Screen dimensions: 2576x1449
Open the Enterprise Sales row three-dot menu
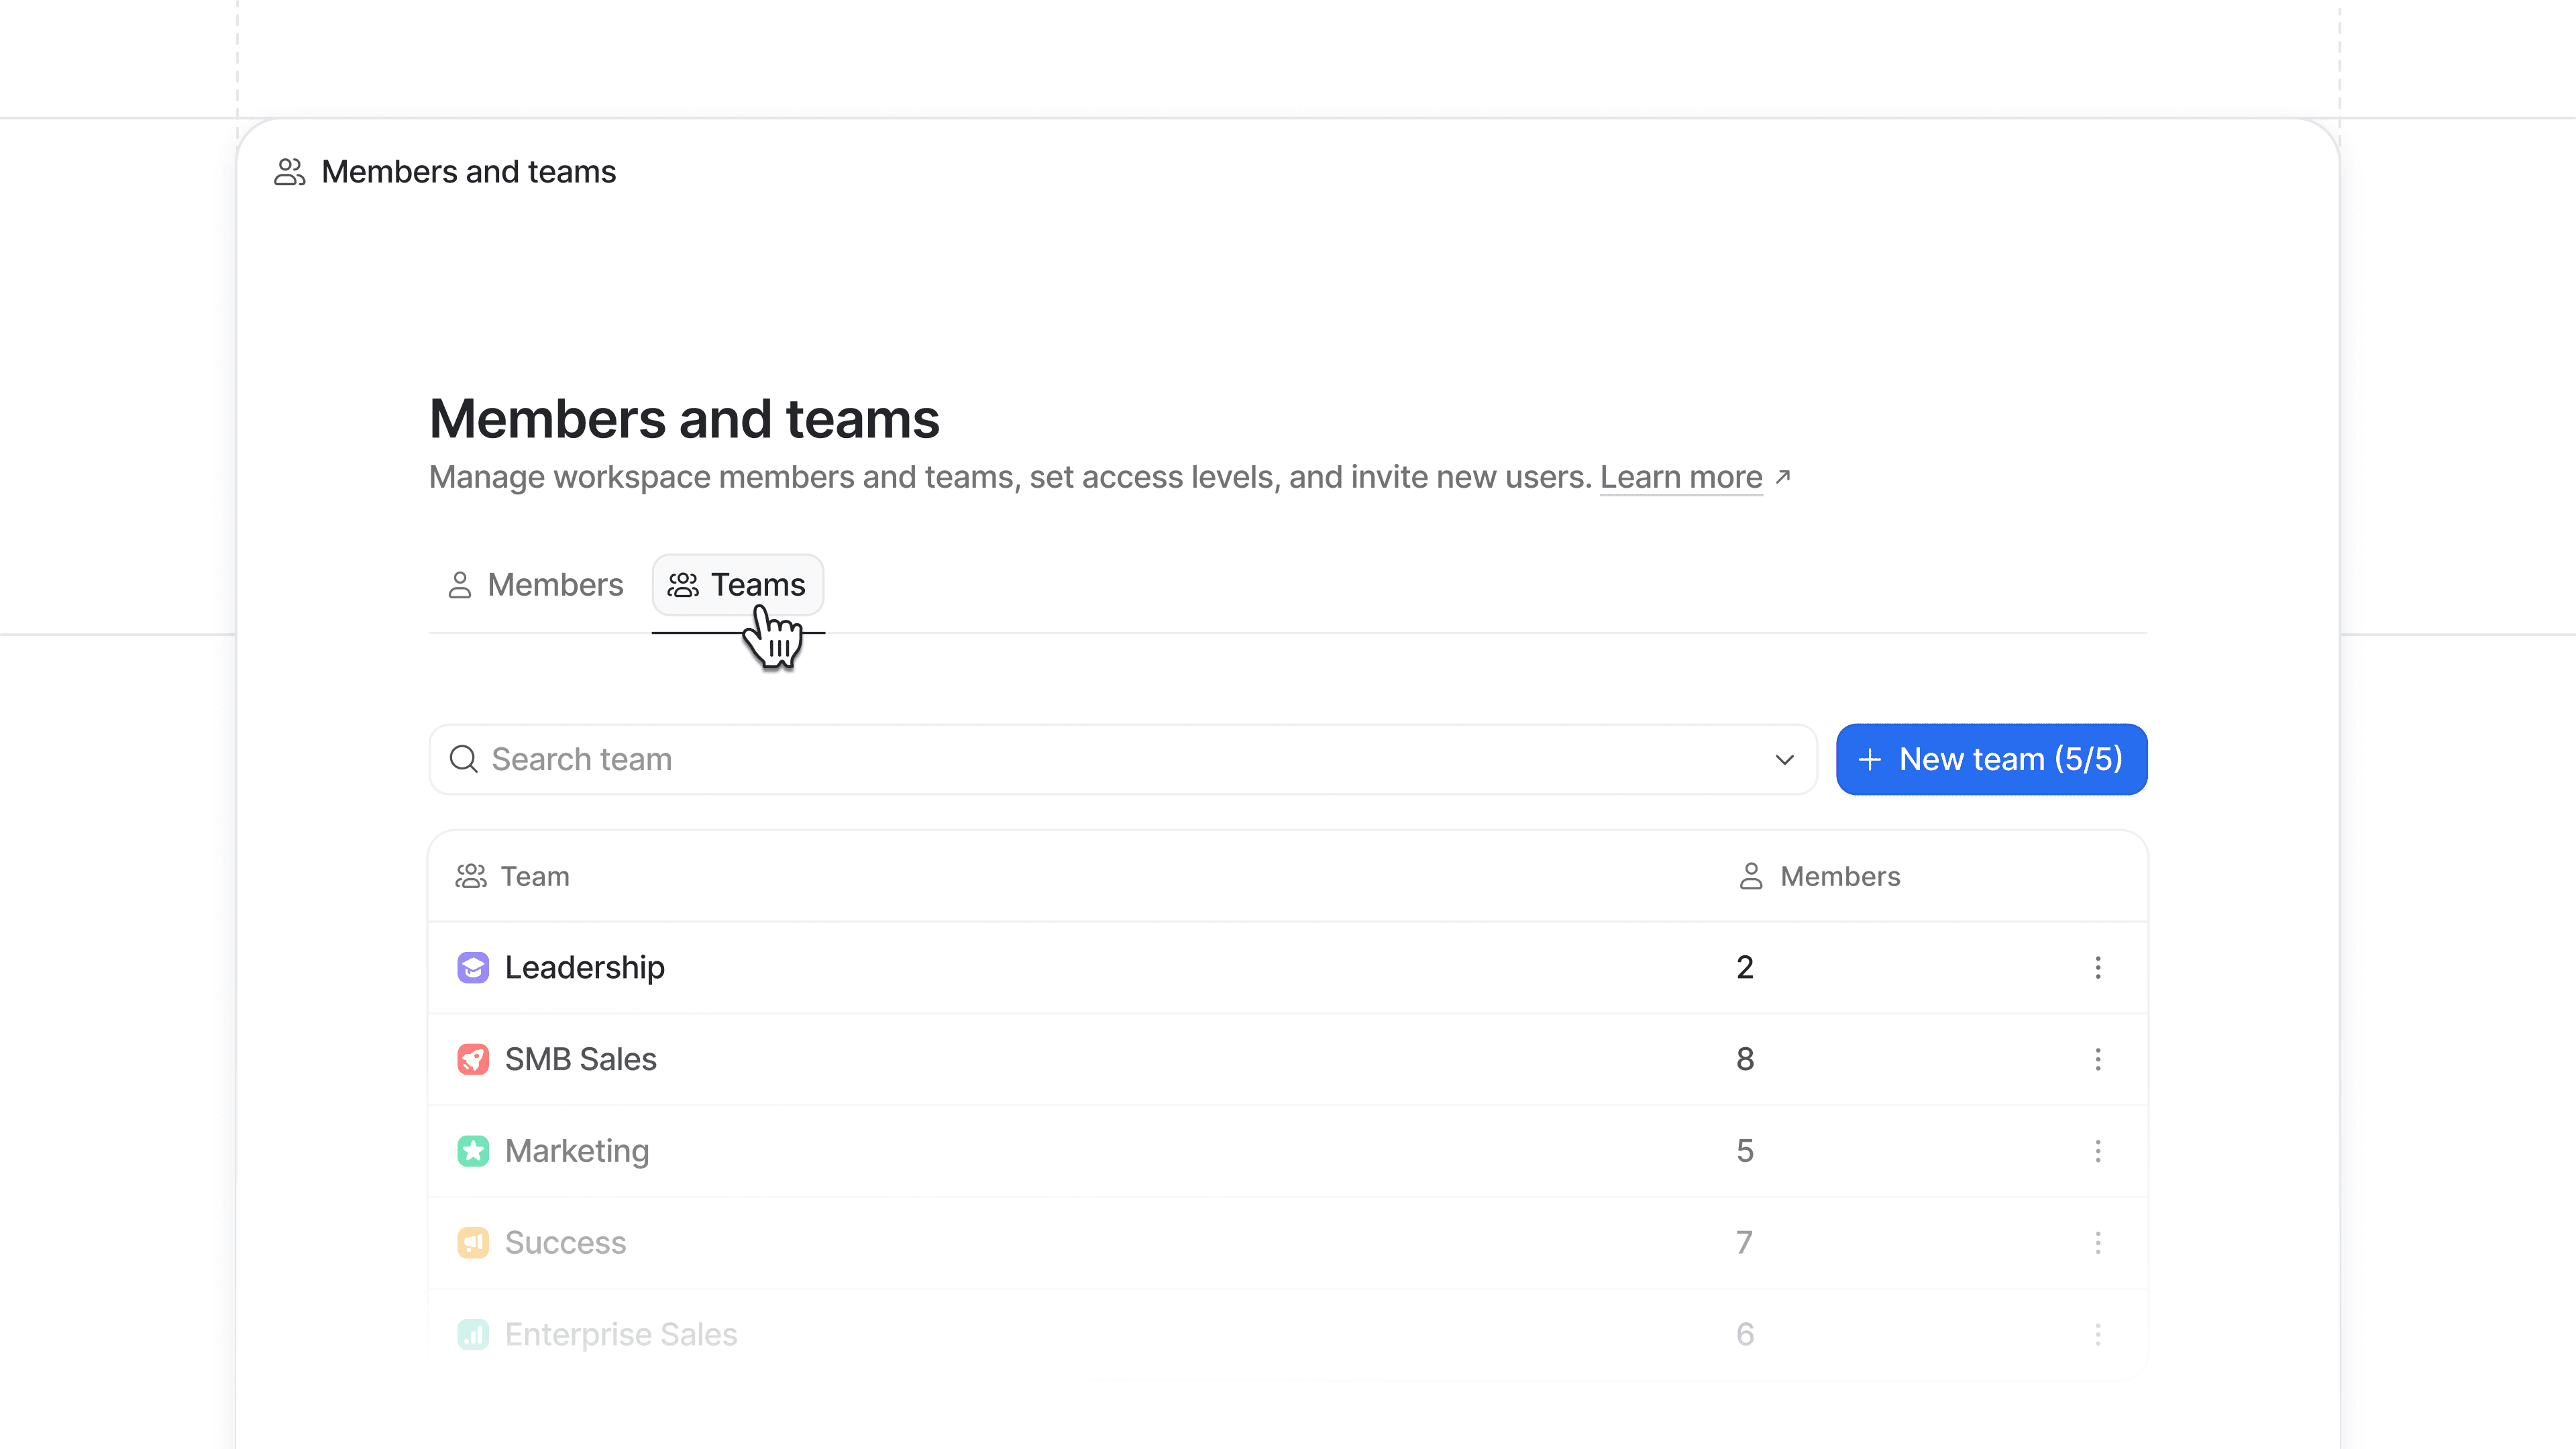pyautogui.click(x=2097, y=1334)
